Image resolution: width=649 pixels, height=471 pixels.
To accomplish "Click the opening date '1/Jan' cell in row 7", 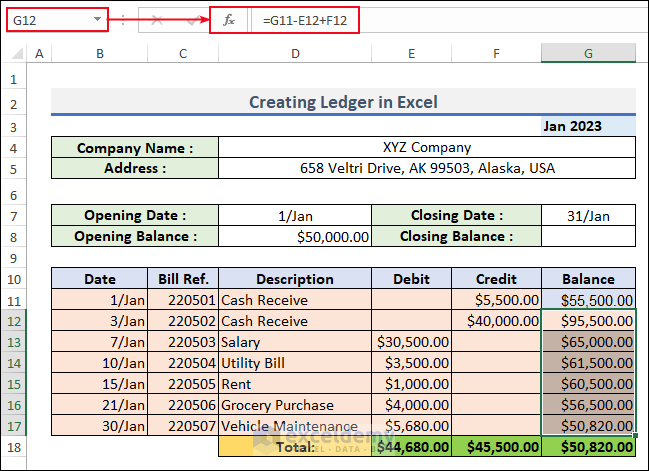I will (x=295, y=215).
